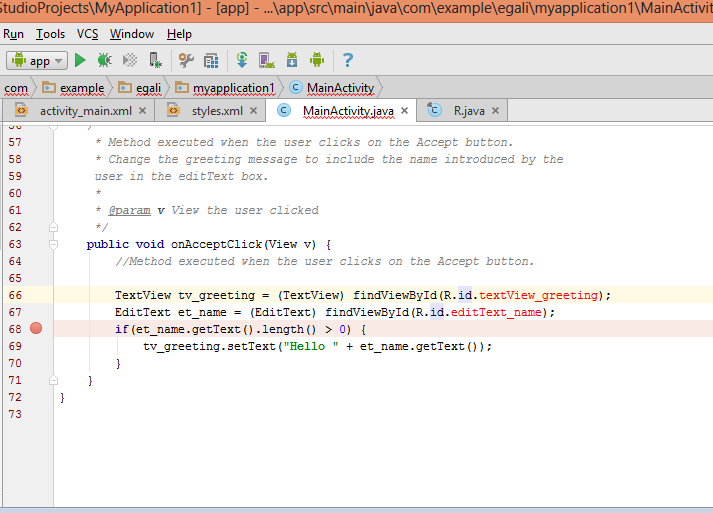The width and height of the screenshot is (713, 513).
Task: Click the if statement keyword on line 68
Action: pos(121,329)
